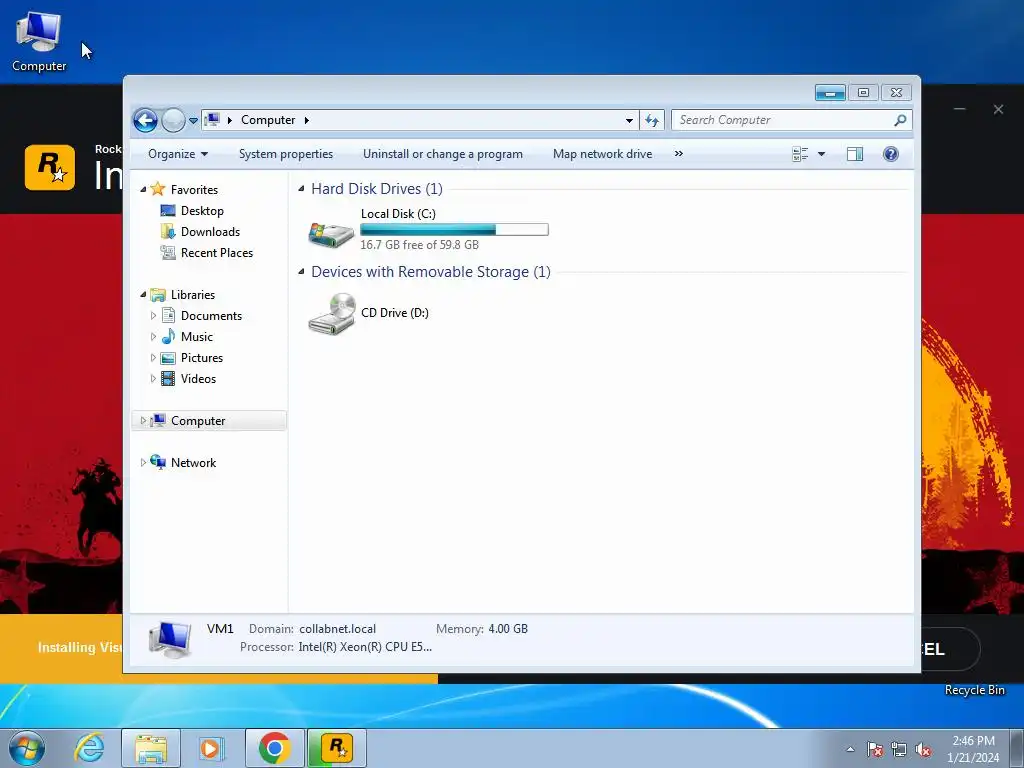Collapse the Libraries section triangle
Viewport: 1024px width, 768px height.
pos(144,295)
